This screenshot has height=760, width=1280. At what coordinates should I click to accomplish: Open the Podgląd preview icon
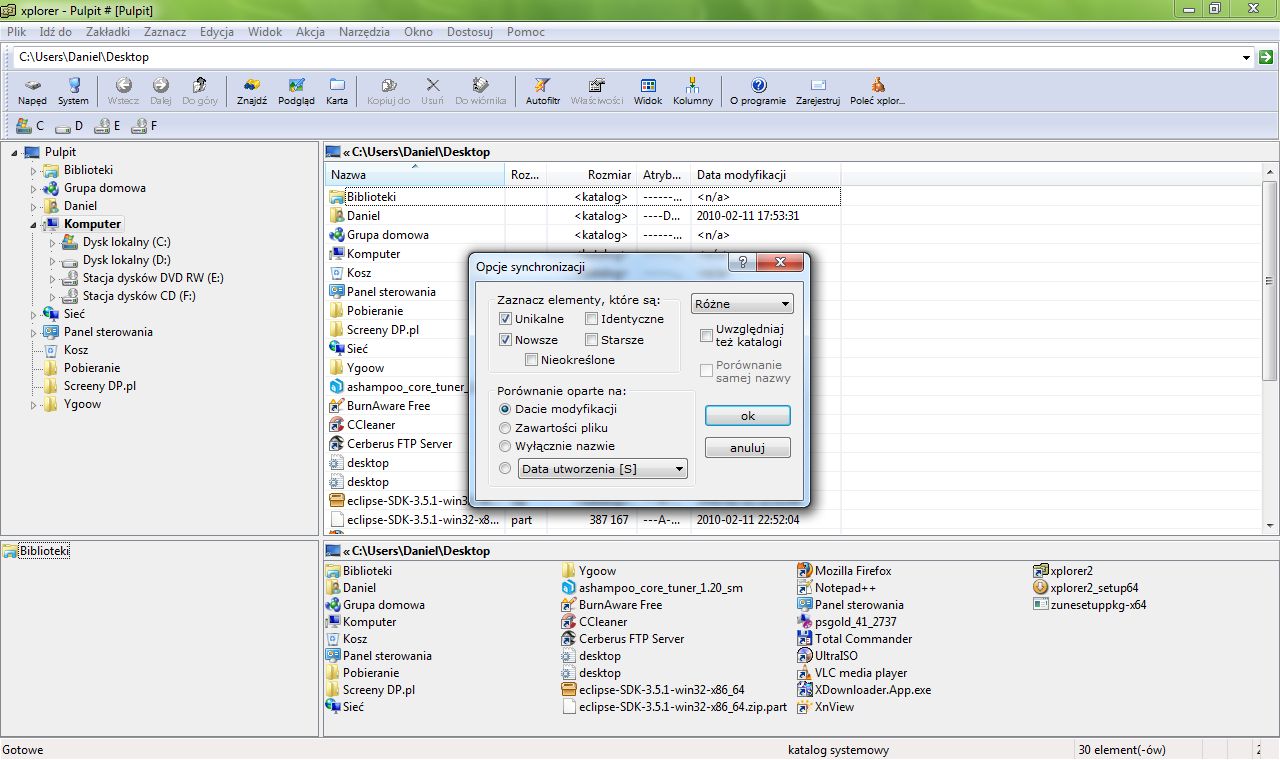[296, 91]
